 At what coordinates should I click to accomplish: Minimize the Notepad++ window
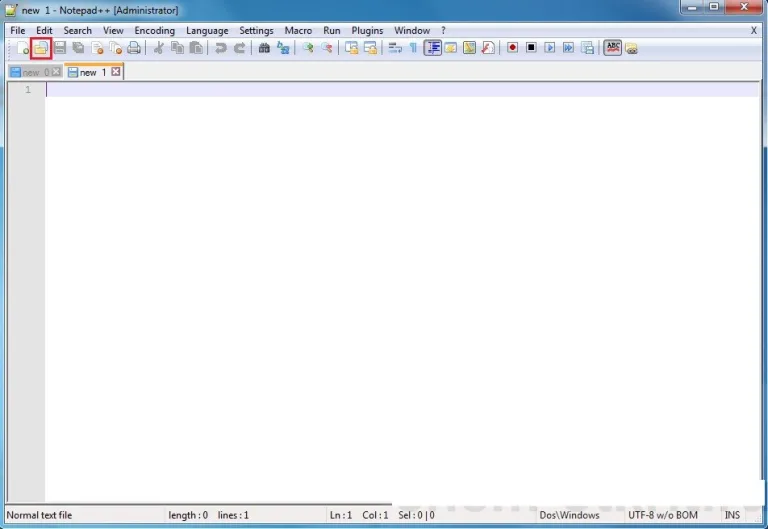pyautogui.click(x=692, y=7)
